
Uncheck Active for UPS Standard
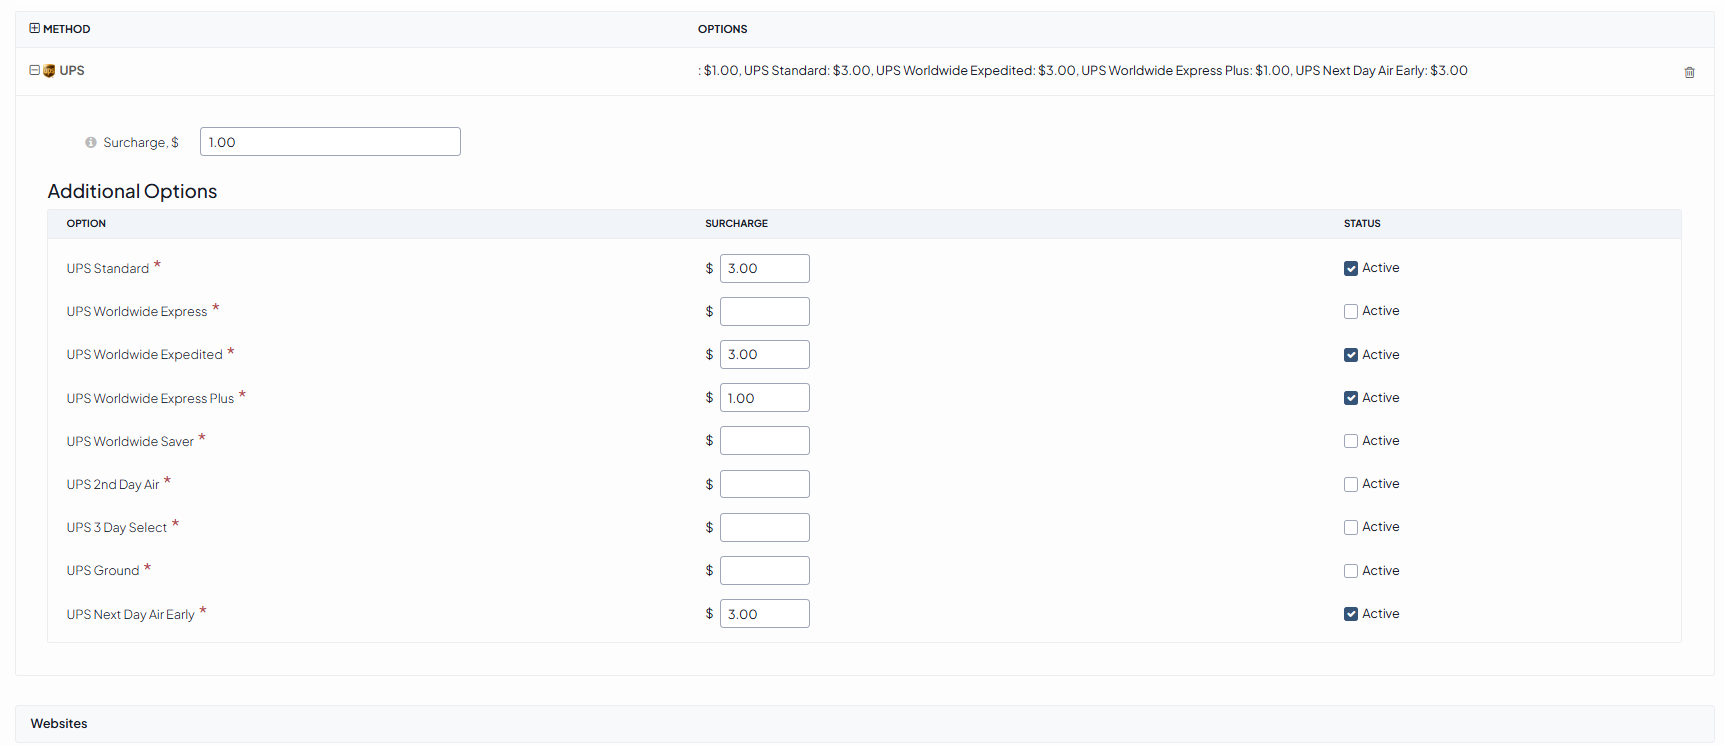1351,268
